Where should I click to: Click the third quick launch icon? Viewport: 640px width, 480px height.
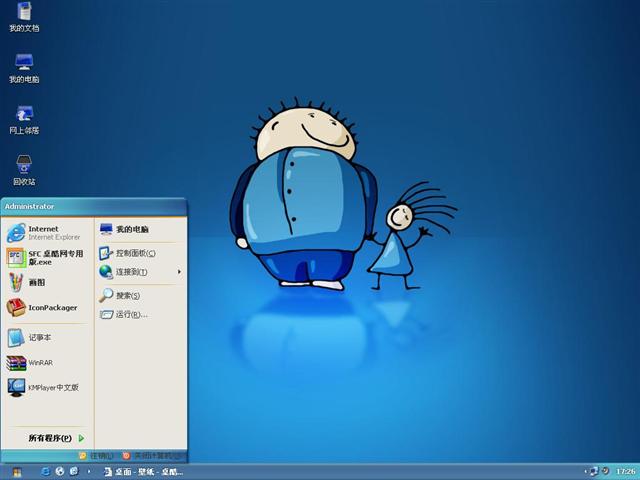click(74, 471)
